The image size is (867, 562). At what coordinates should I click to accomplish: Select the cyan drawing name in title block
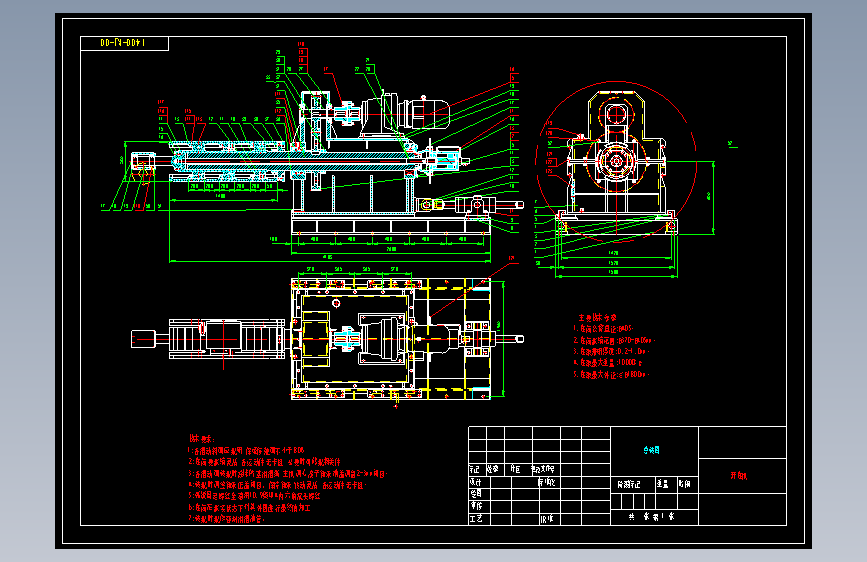tap(651, 450)
